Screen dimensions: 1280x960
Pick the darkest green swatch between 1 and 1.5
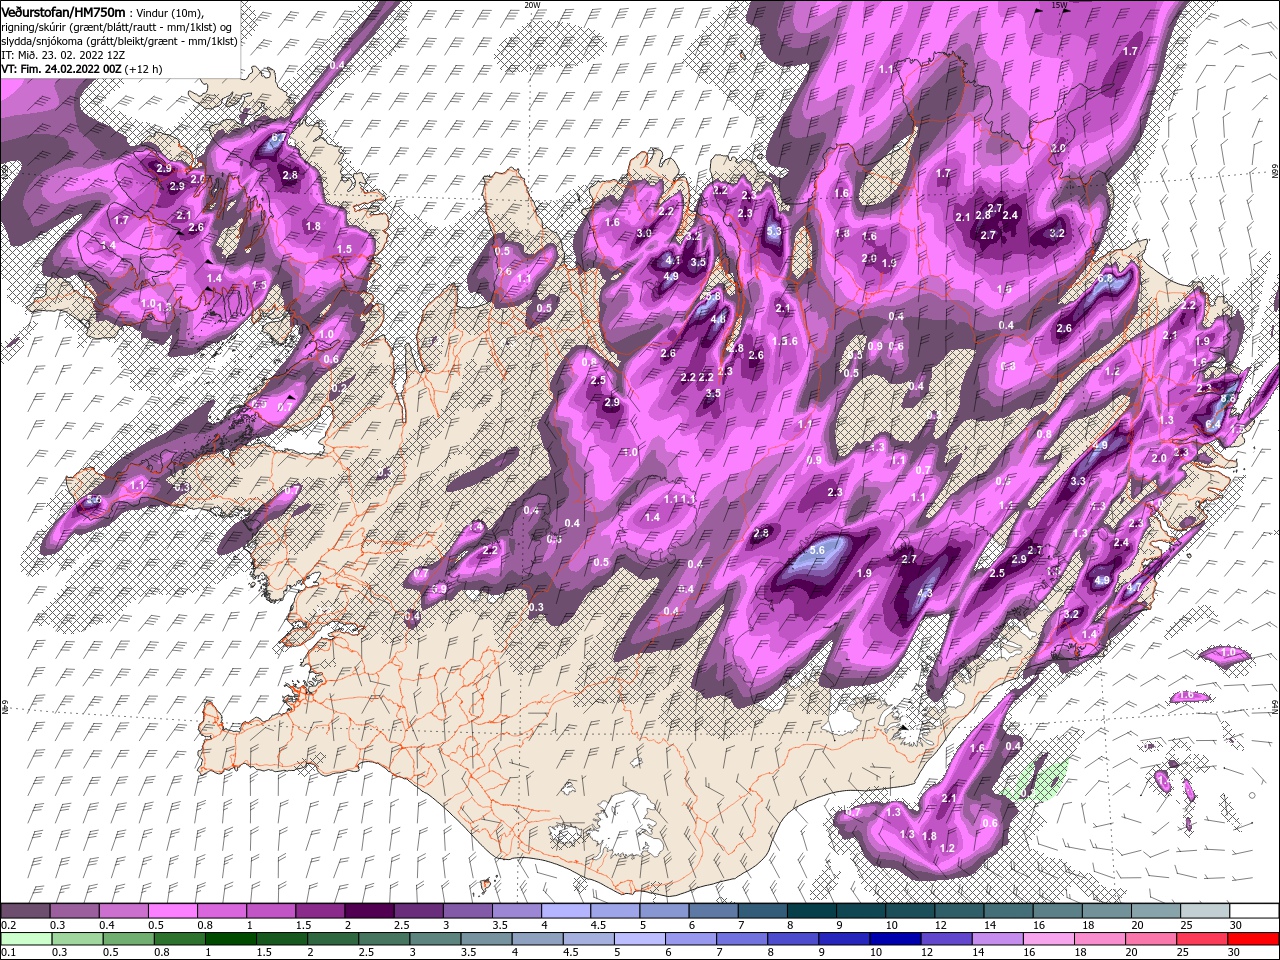231,939
